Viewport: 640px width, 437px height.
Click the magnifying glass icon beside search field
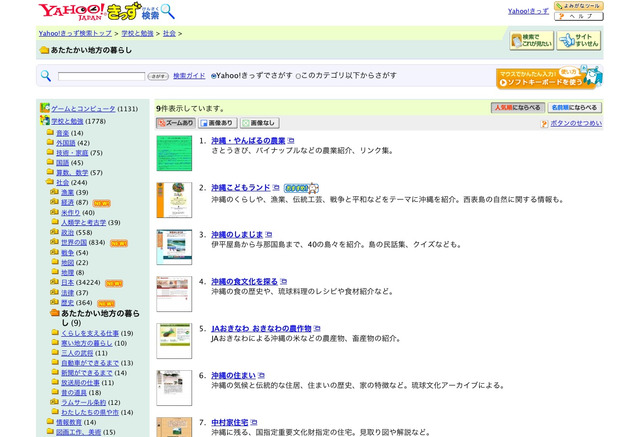pyautogui.click(x=46, y=76)
